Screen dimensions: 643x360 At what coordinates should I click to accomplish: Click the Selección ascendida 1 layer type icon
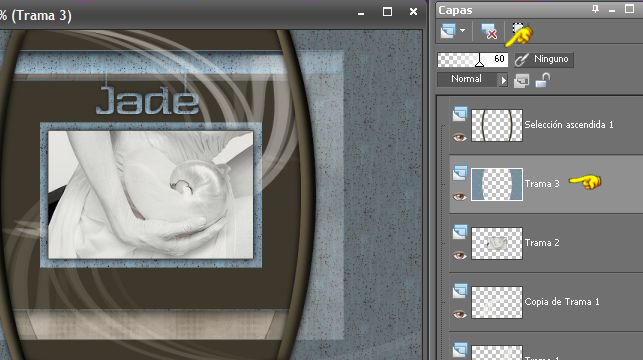tap(460, 114)
